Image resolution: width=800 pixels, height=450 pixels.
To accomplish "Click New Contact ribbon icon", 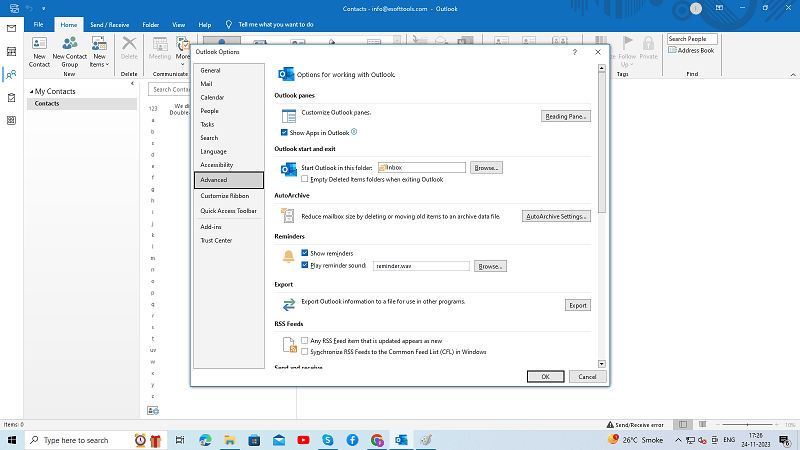I will pyautogui.click(x=39, y=52).
